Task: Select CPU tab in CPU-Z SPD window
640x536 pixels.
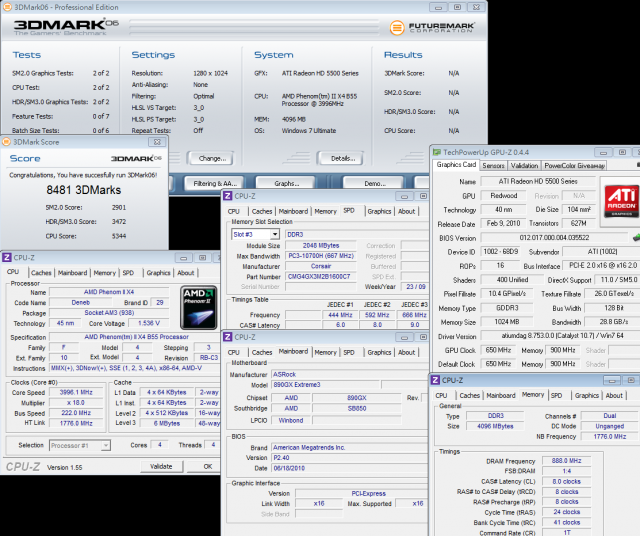Action: pyautogui.click(x=234, y=211)
